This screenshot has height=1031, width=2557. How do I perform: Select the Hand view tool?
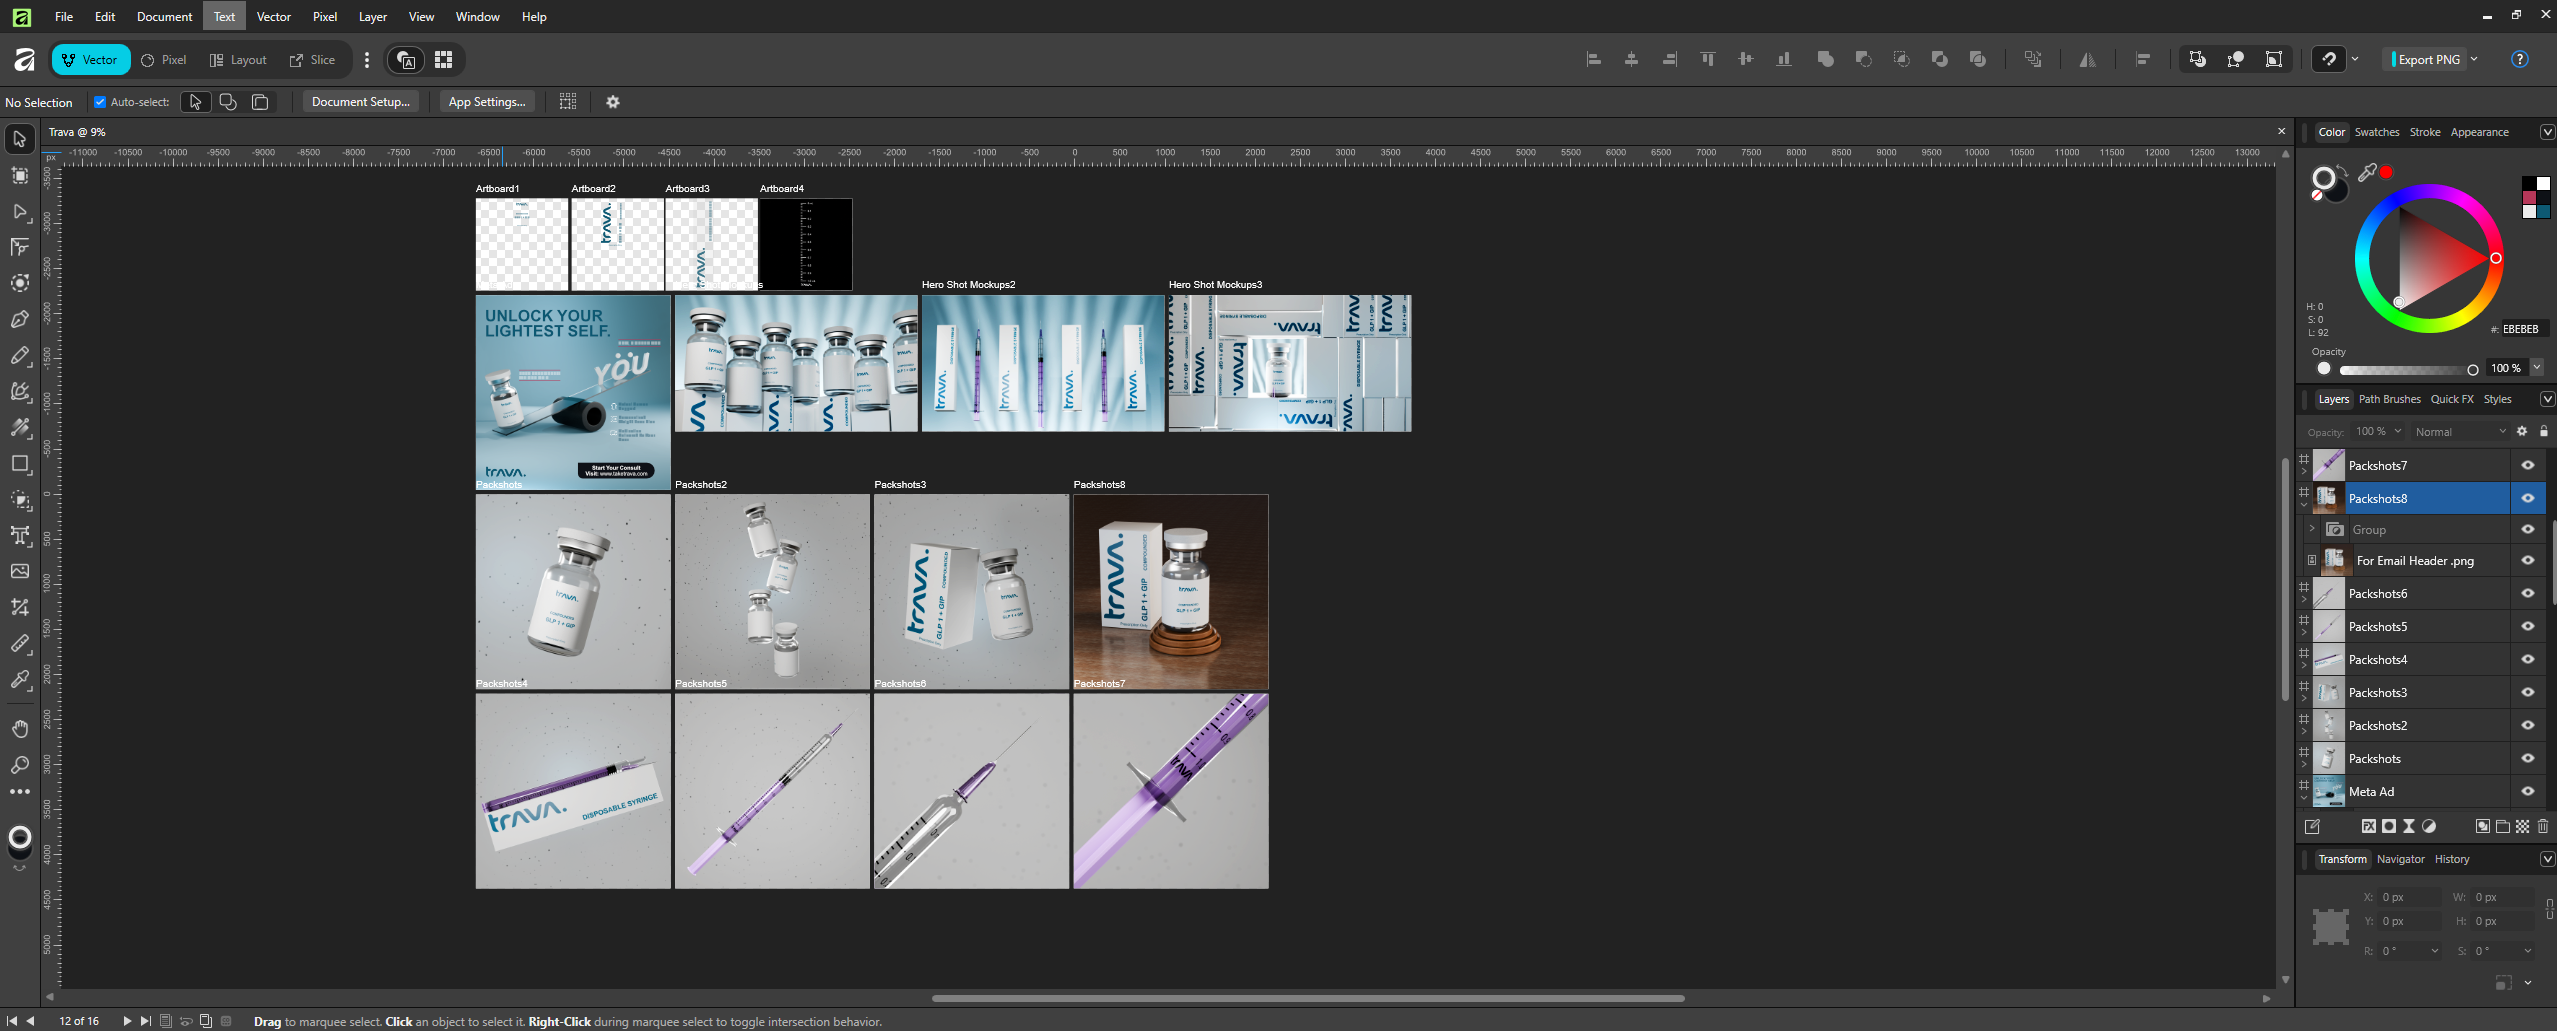point(20,729)
